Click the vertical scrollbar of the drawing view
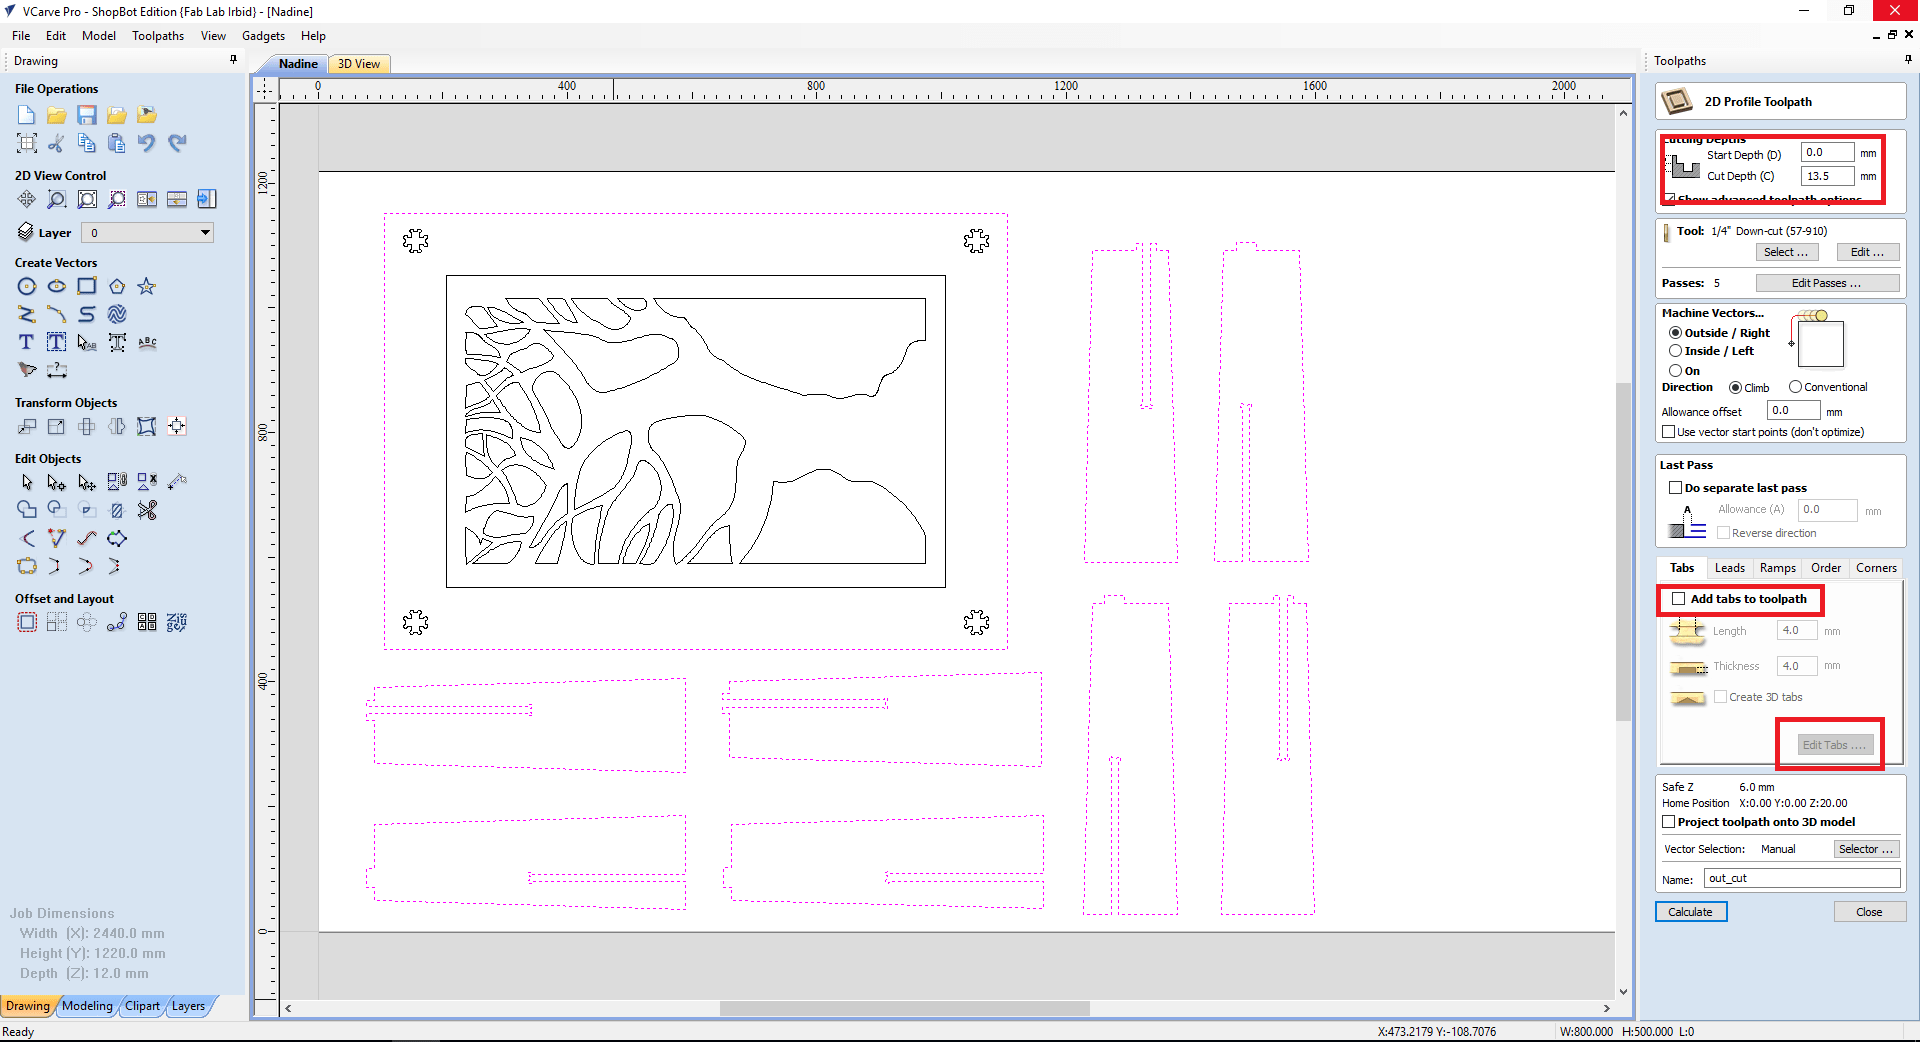 click(x=1624, y=552)
